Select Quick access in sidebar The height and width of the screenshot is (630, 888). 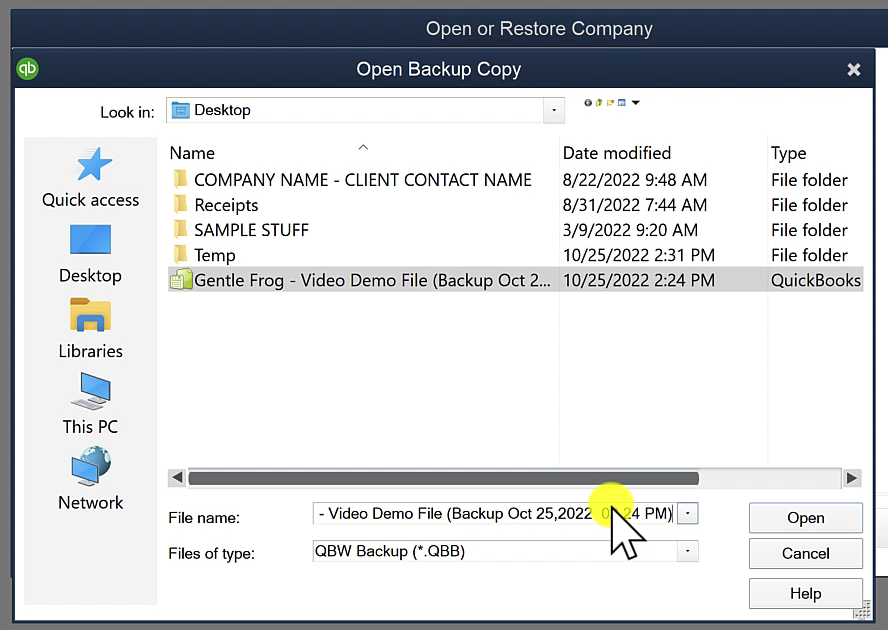(91, 177)
